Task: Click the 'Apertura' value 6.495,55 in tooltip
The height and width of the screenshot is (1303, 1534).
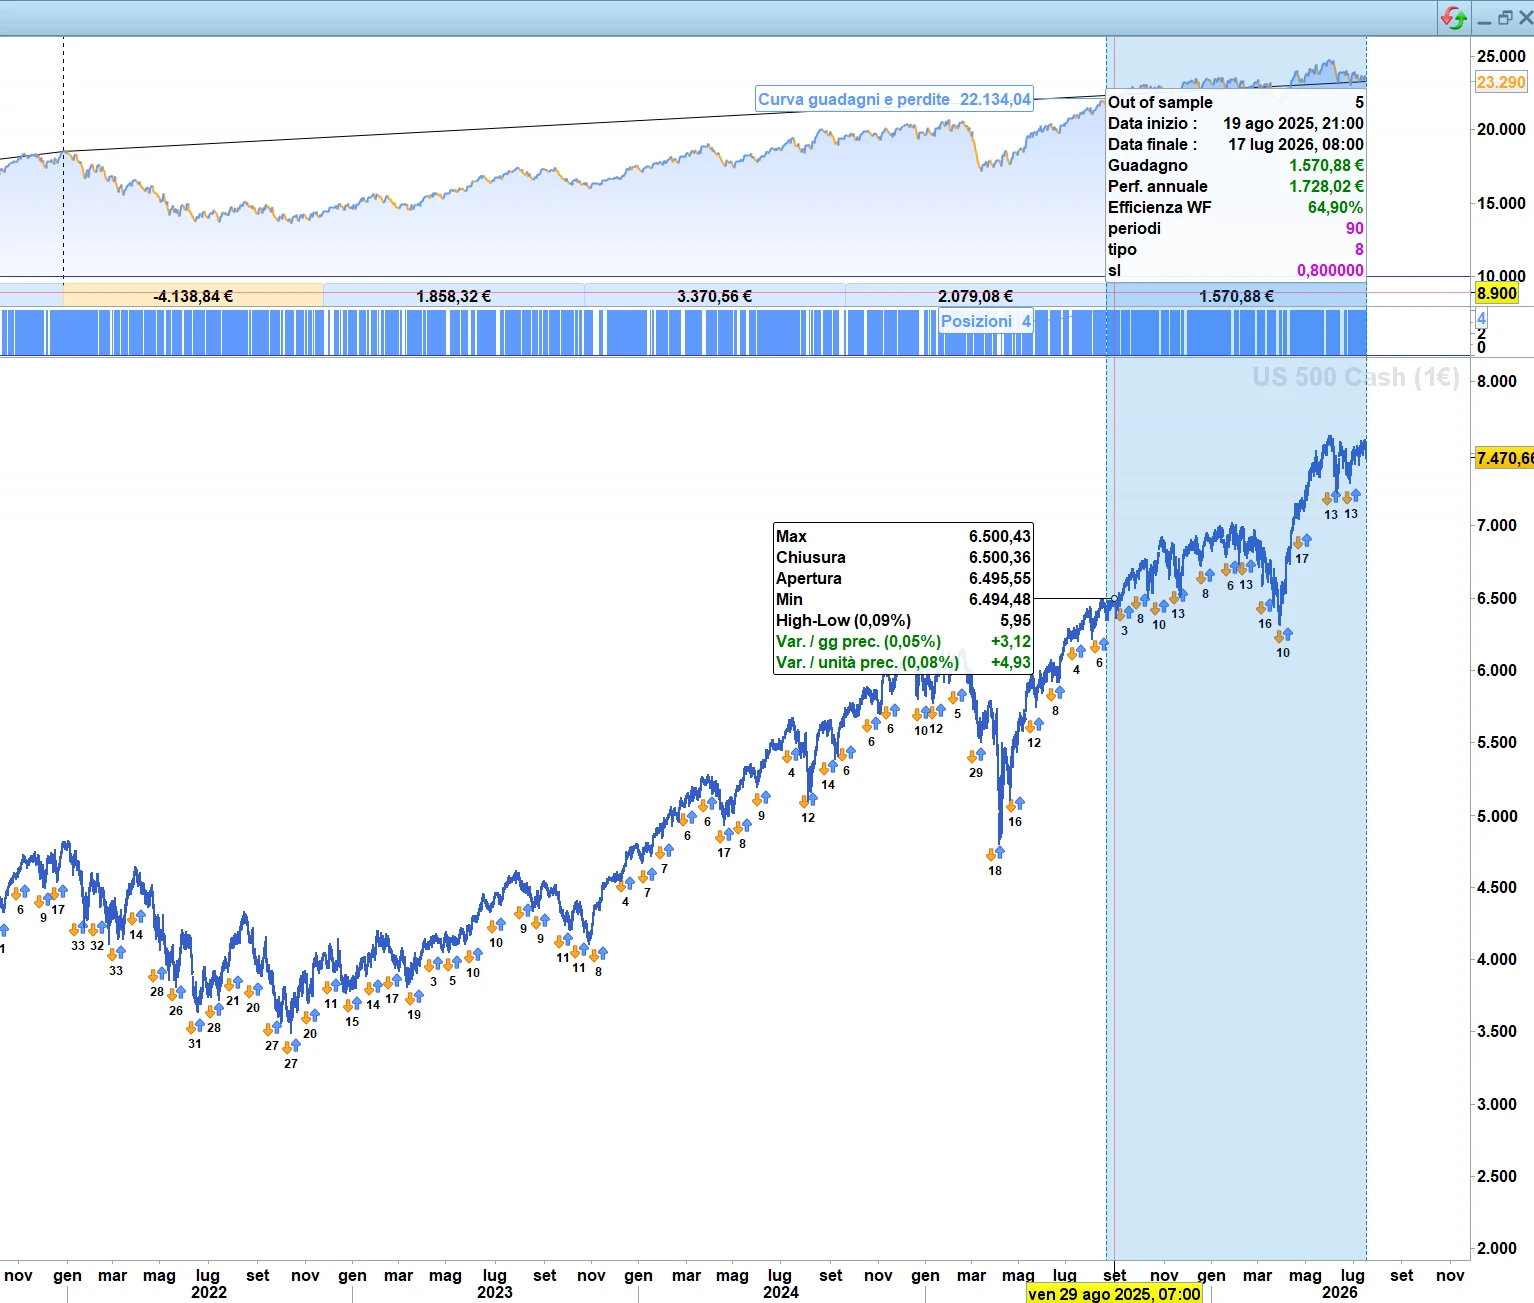Action: [x=999, y=578]
